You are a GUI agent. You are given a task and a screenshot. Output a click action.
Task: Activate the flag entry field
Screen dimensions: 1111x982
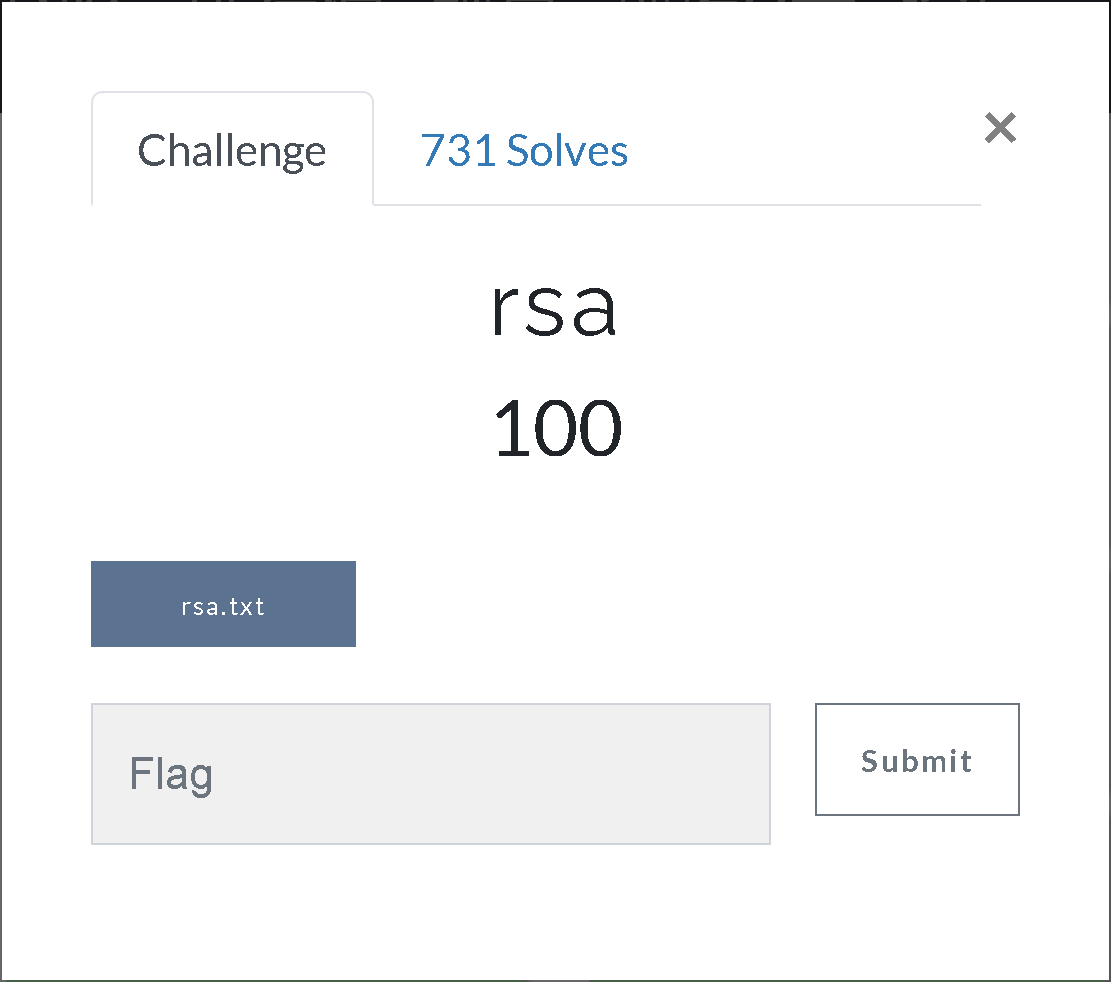click(430, 772)
